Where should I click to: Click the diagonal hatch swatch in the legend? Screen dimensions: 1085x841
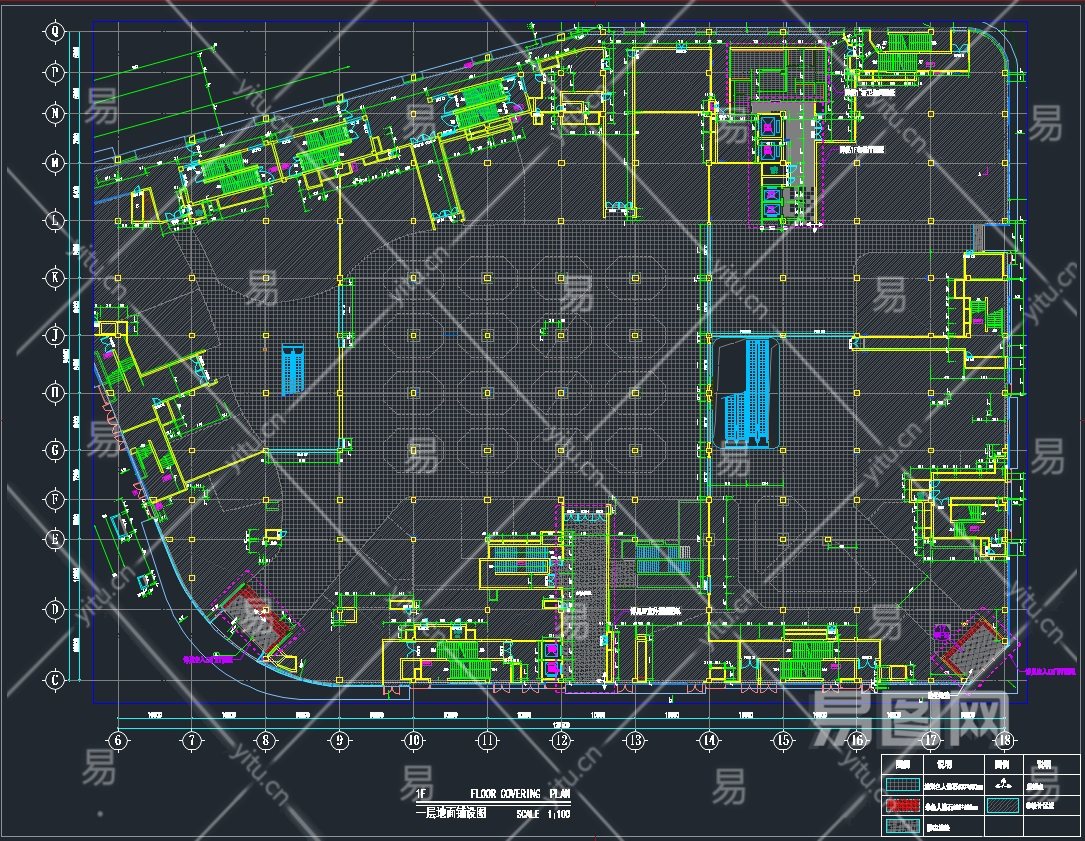pyautogui.click(x=1004, y=806)
